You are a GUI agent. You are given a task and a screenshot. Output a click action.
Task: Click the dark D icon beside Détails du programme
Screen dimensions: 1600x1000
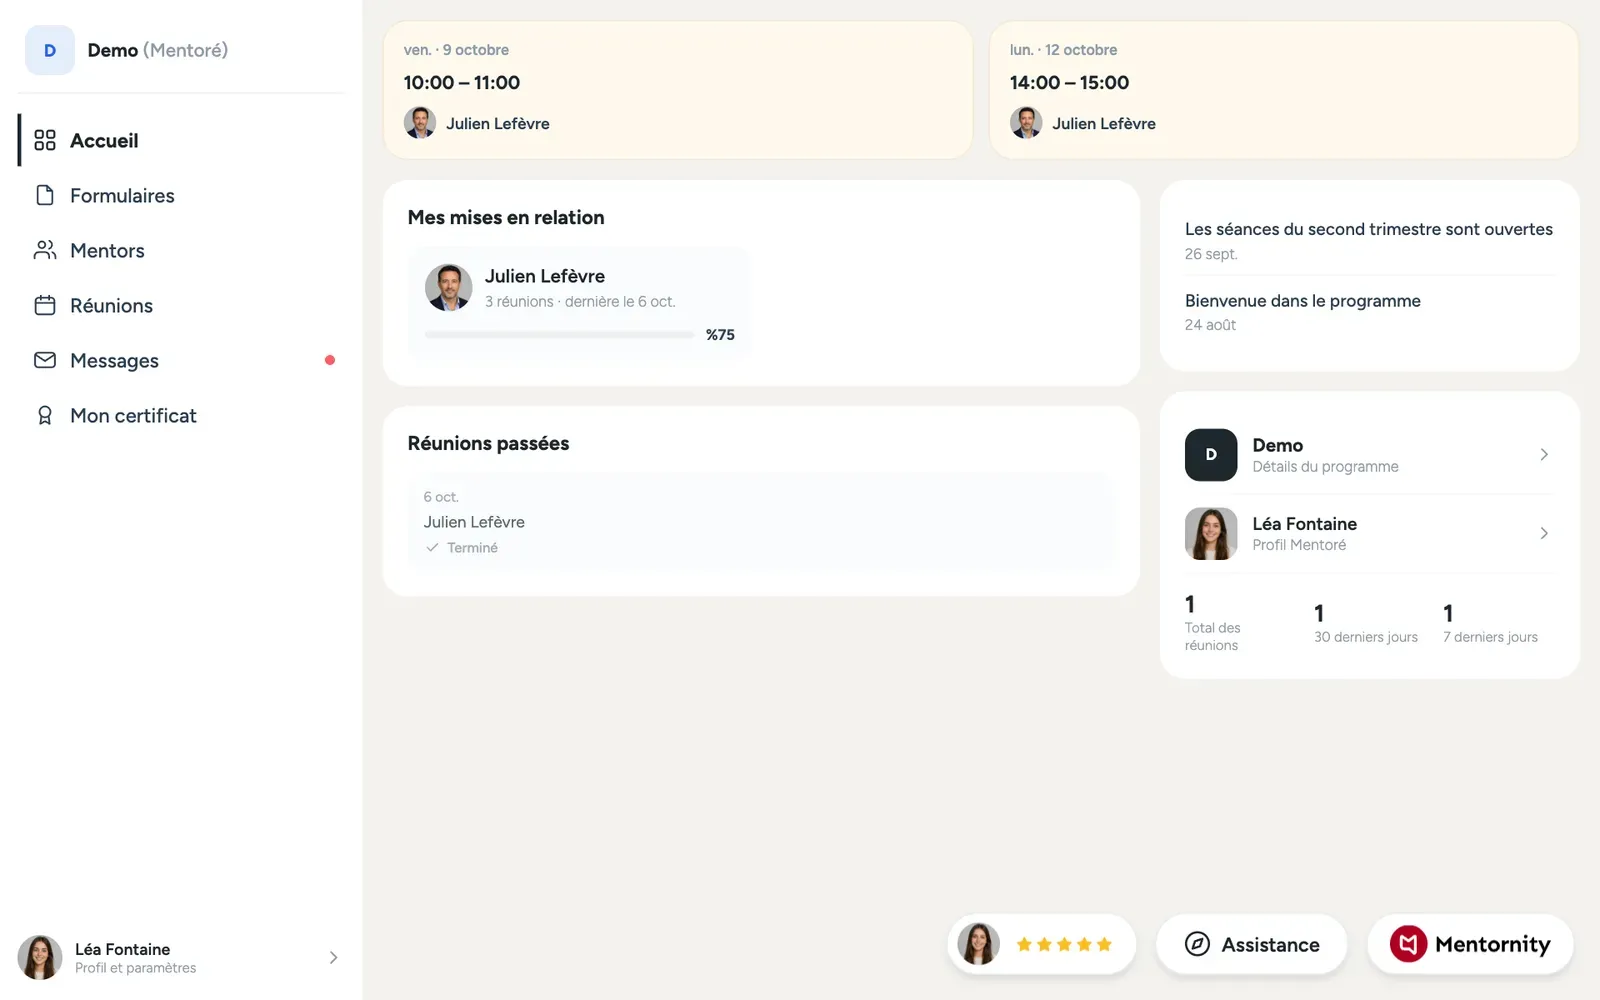1211,455
